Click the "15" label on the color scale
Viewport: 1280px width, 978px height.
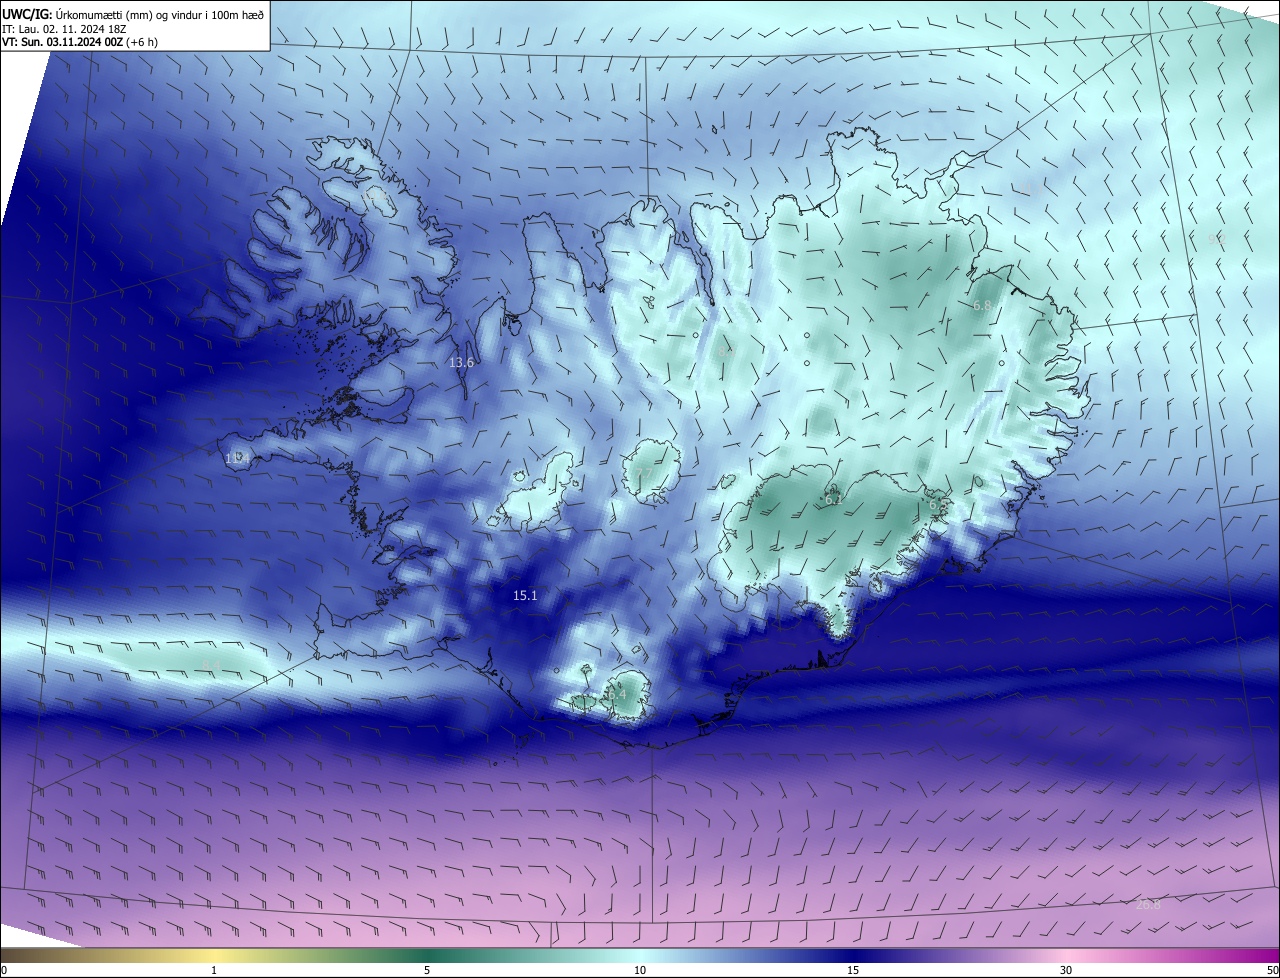coord(853,970)
